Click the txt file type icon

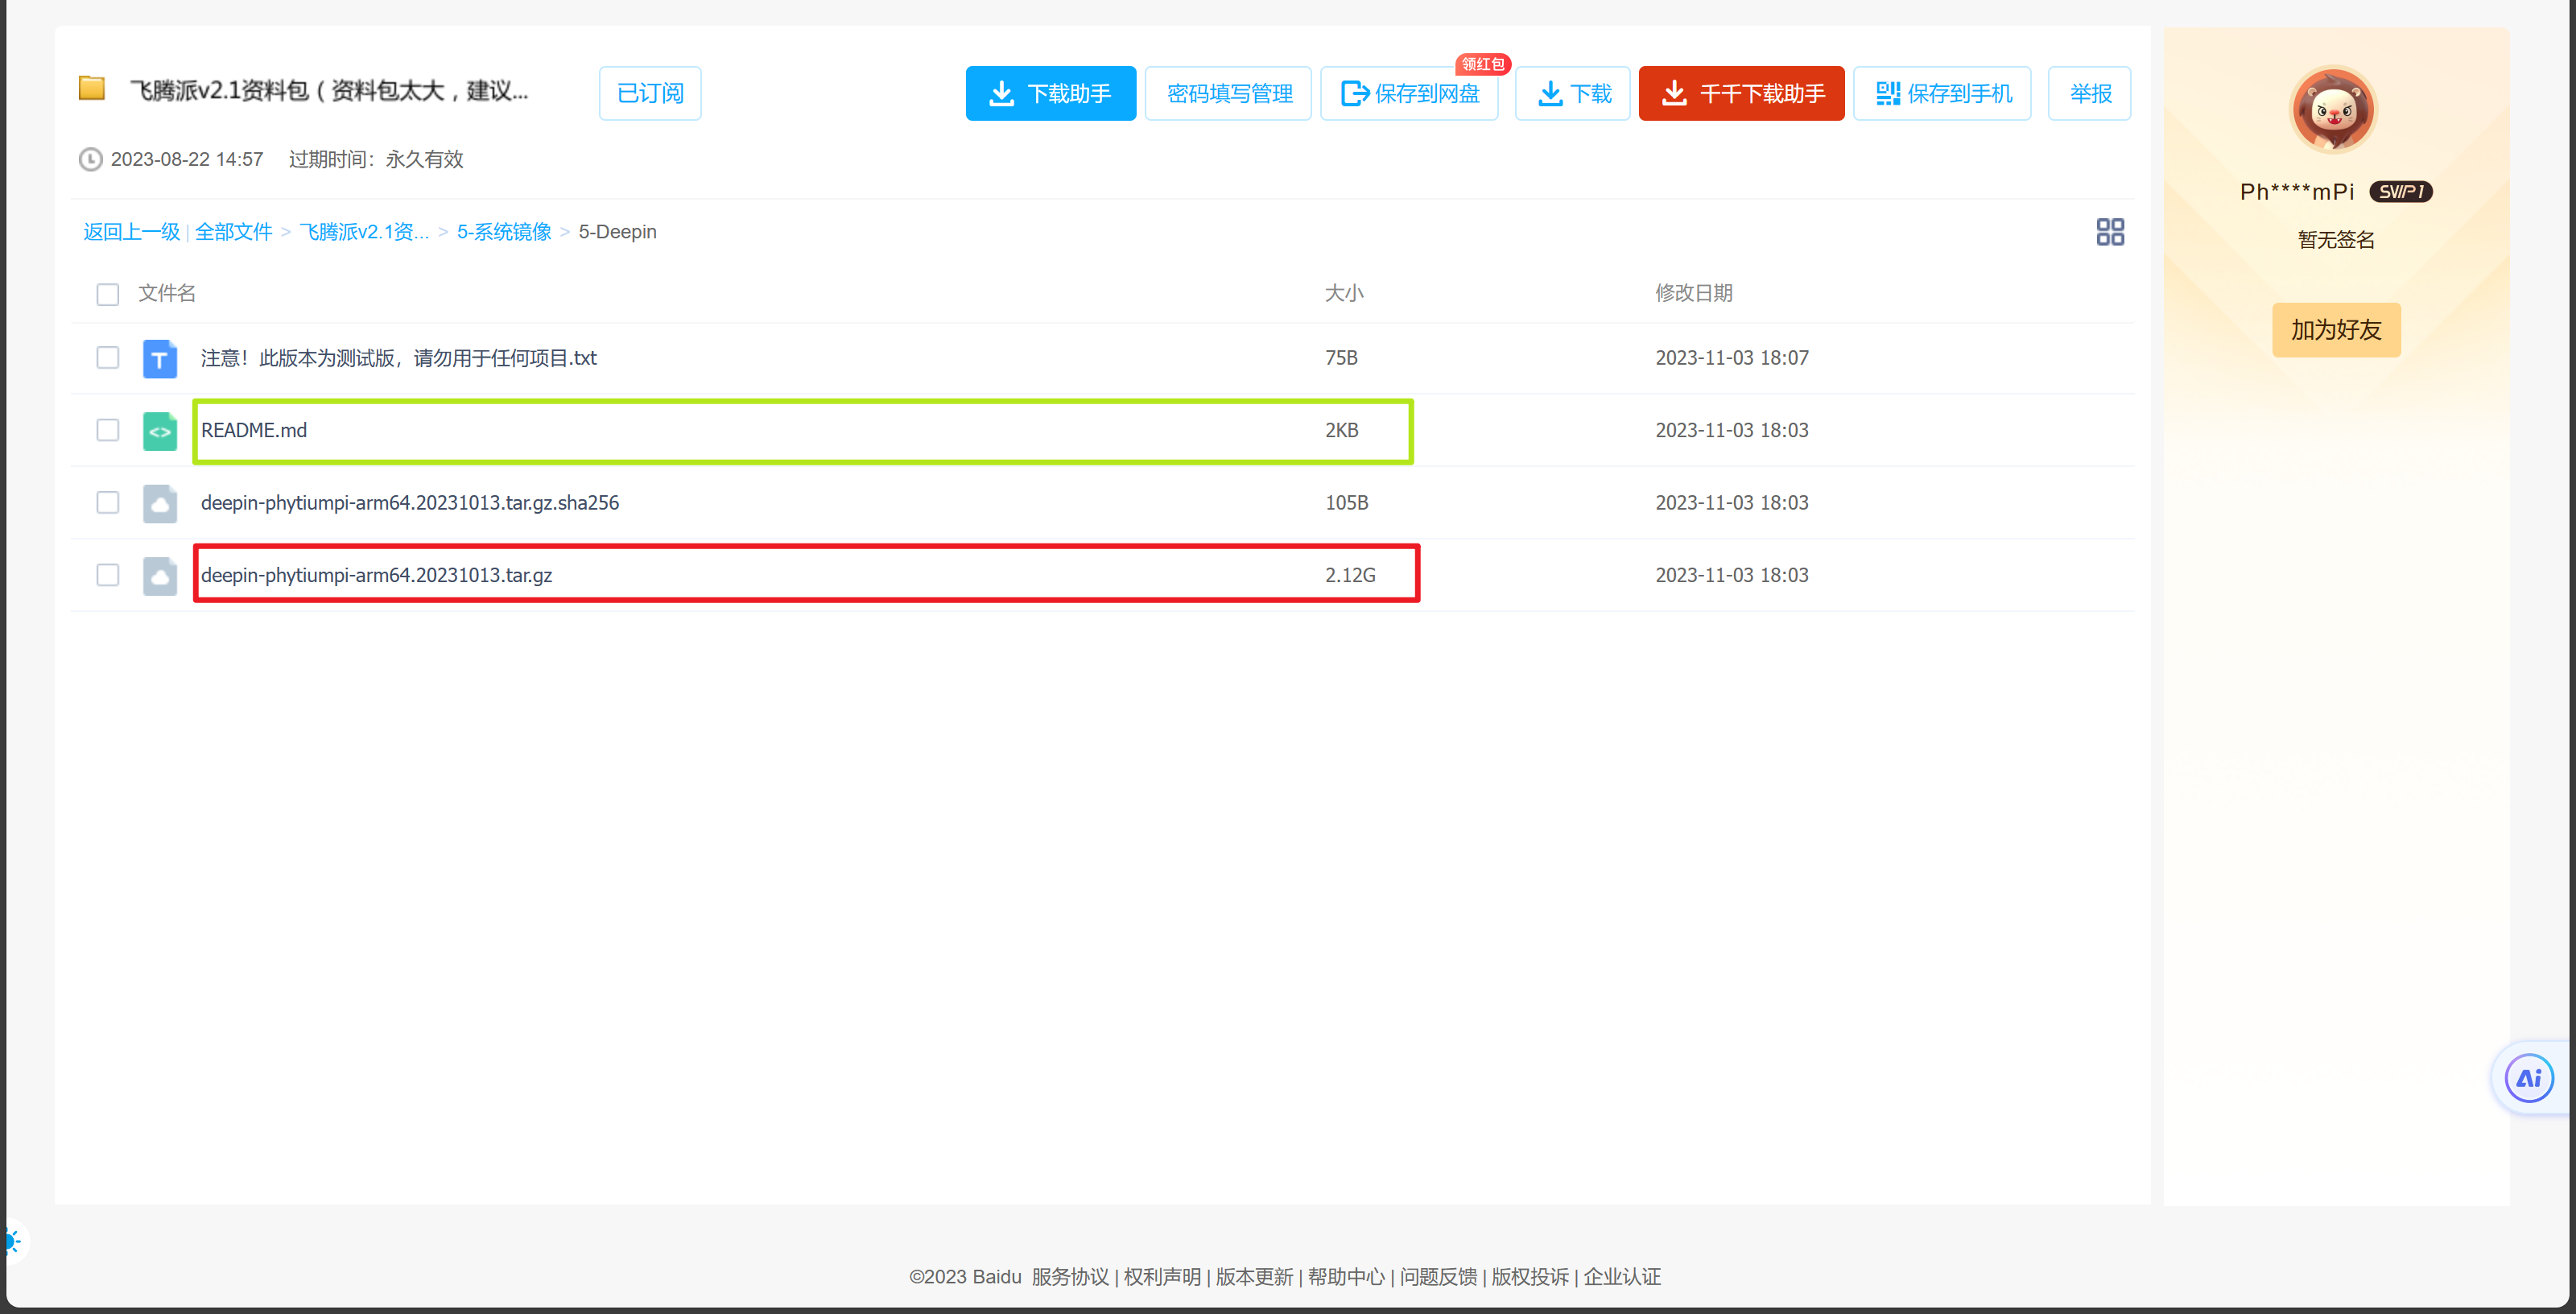(x=160, y=358)
